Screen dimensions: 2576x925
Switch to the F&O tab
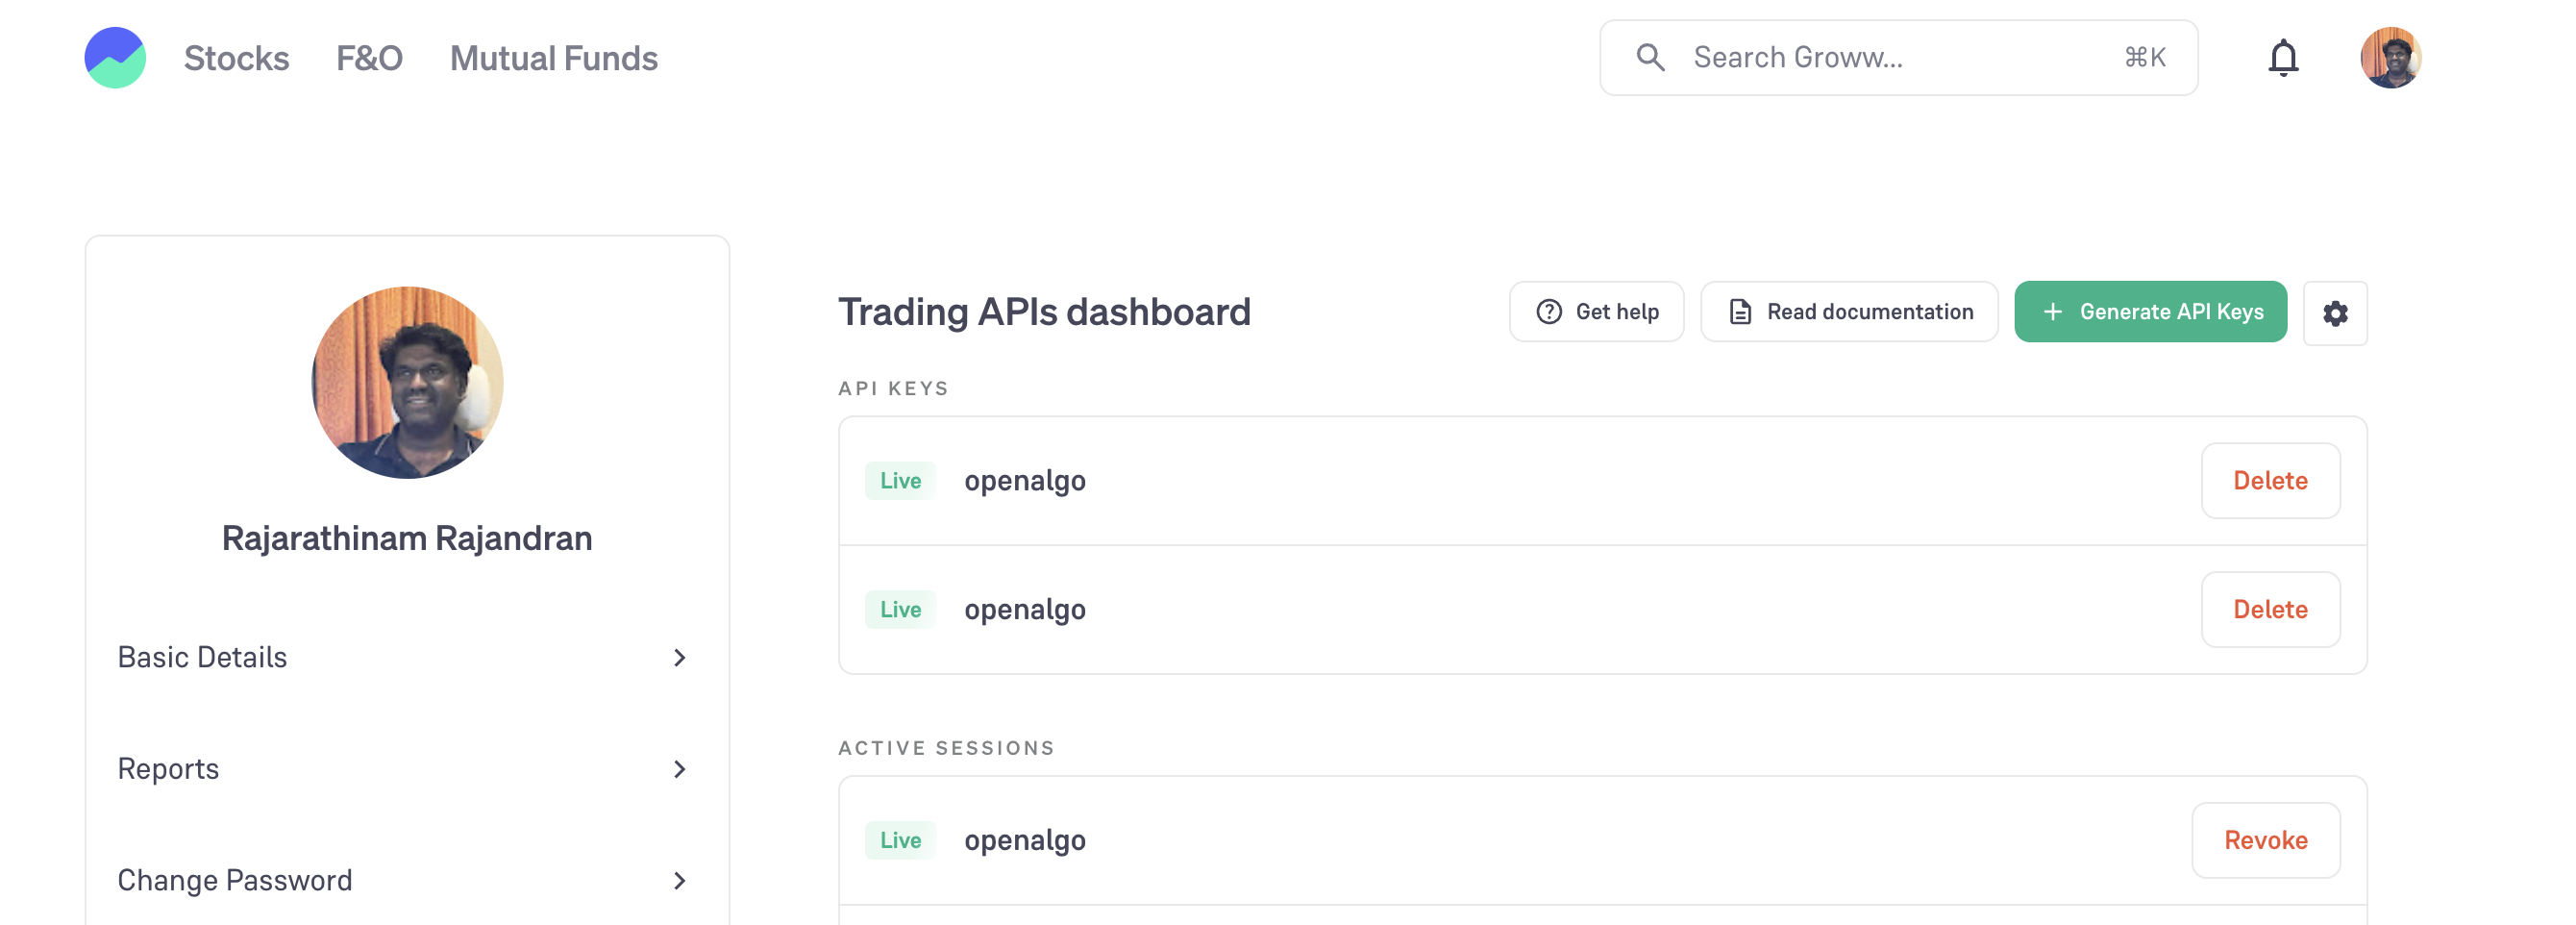pos(369,58)
